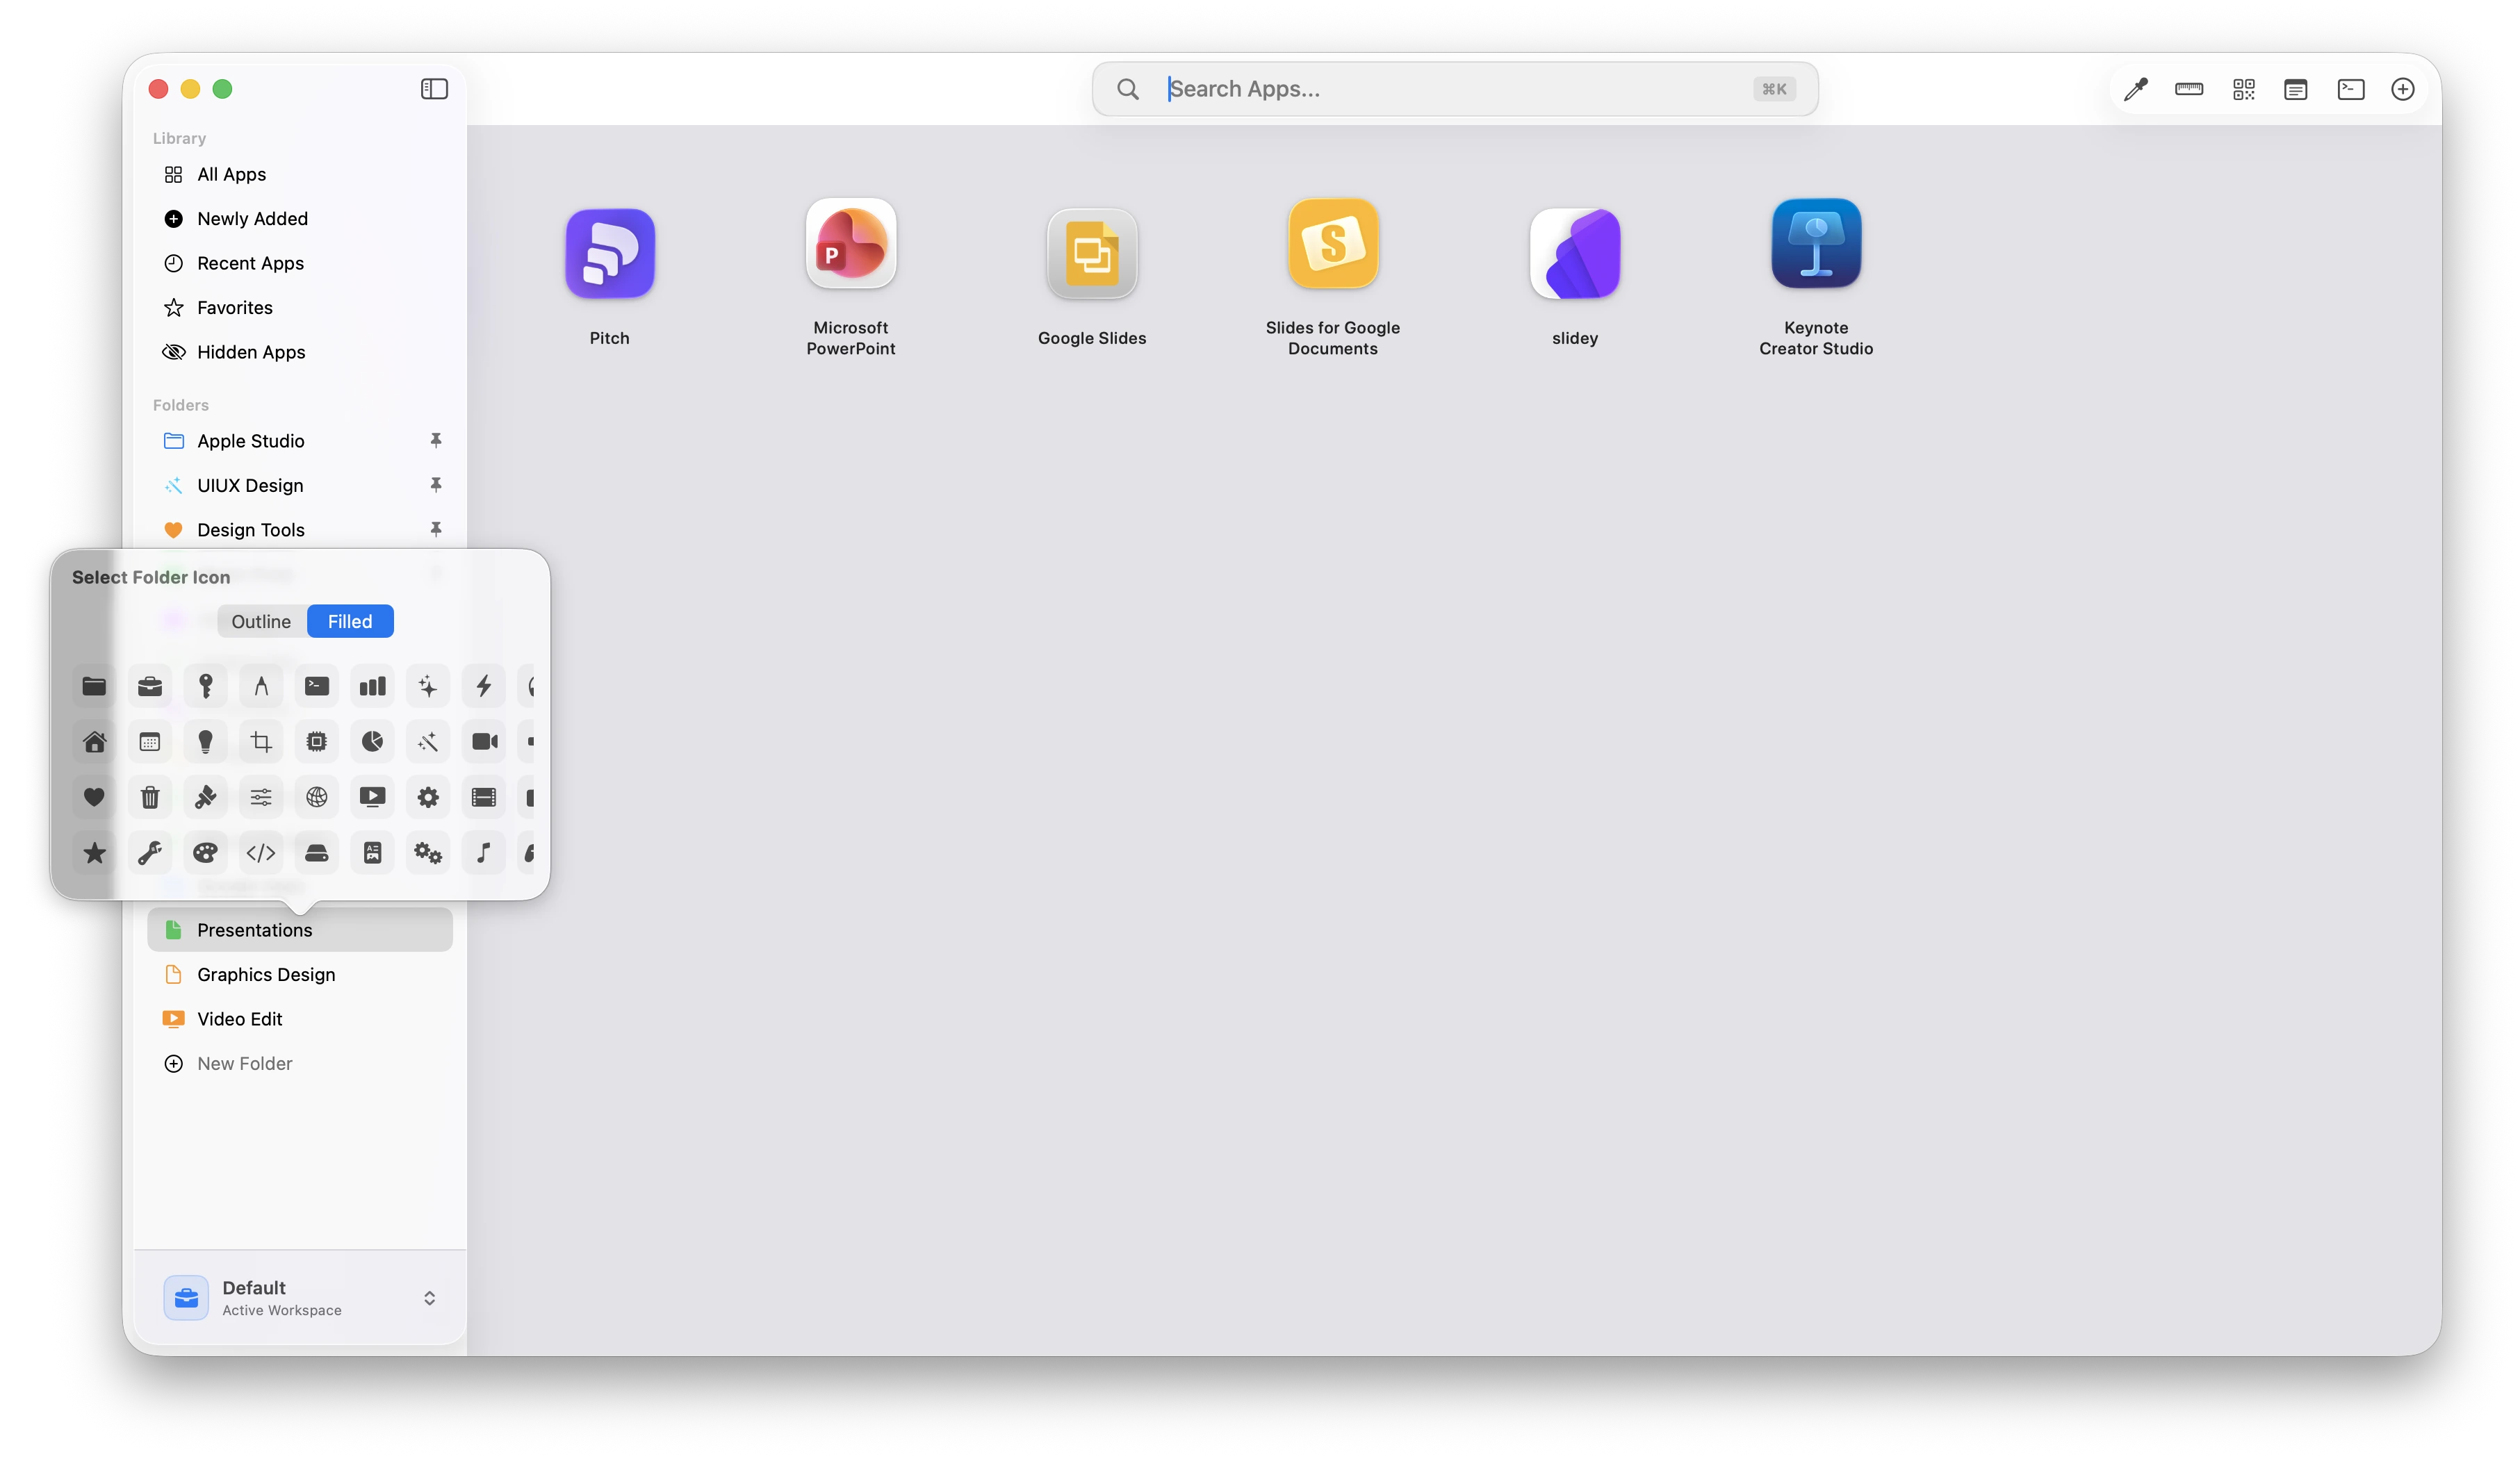Choose the wrench icon in icon picker
Viewport: 2520px width, 1459px height.
[x=150, y=853]
